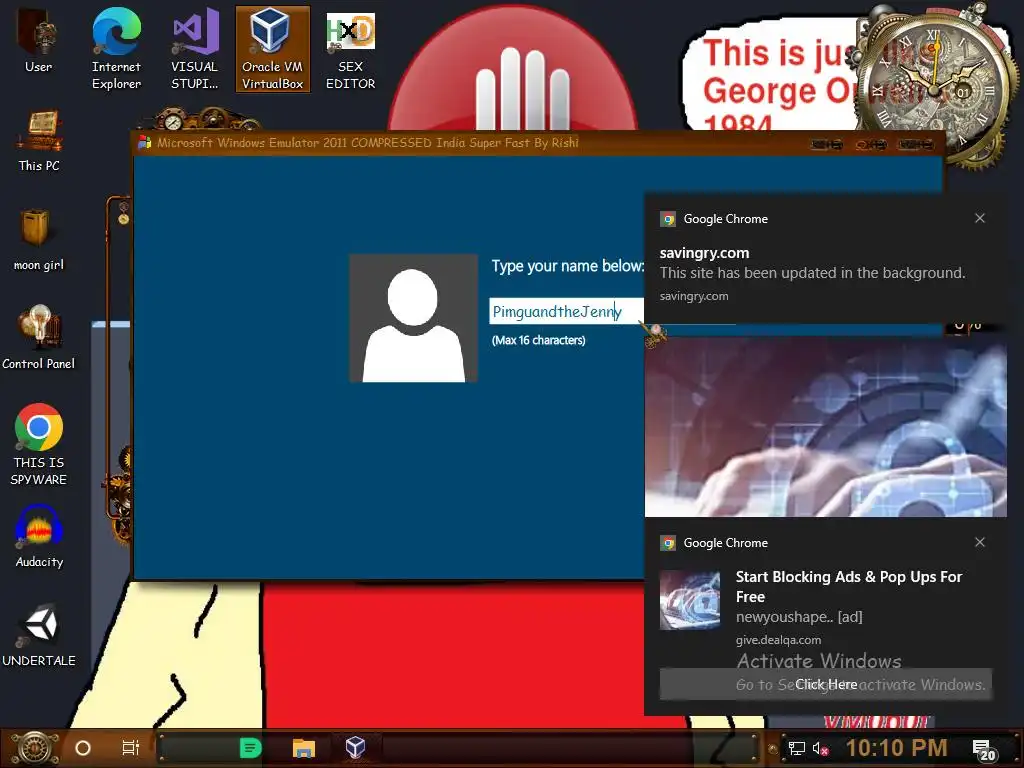The image size is (1024, 768).
Task: Select the Oracle VM VirtualBox icon
Action: [272, 50]
